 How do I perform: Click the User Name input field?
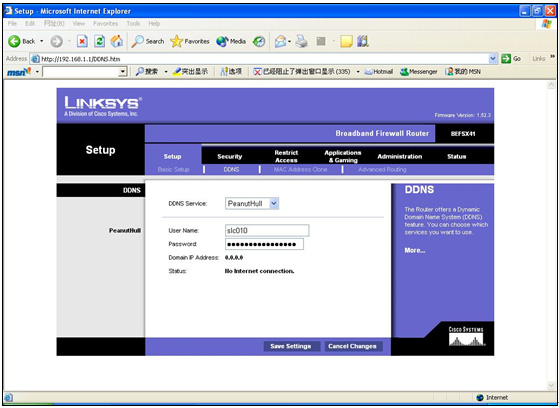click(267, 230)
